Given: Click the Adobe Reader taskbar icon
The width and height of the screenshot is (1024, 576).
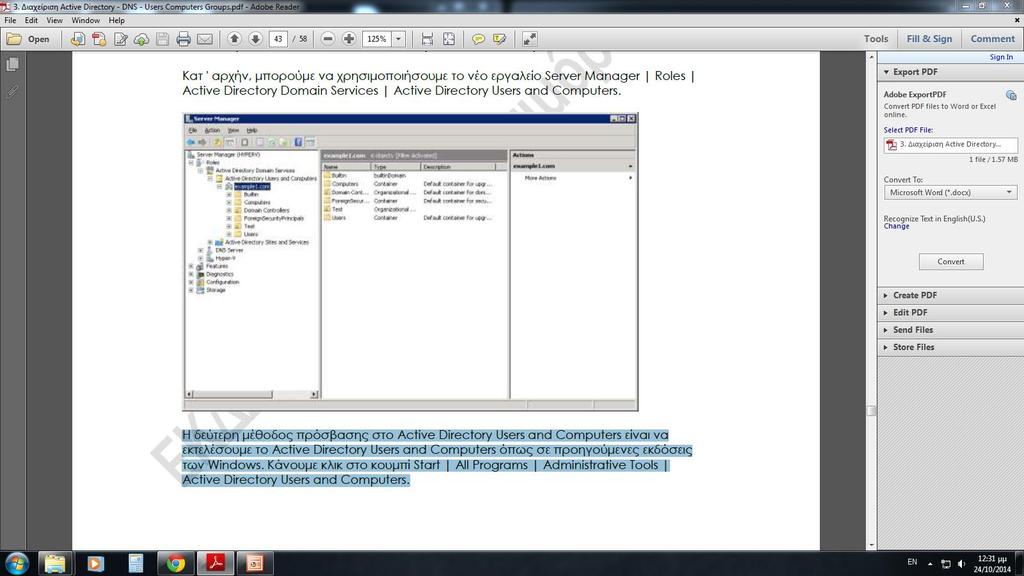Looking at the screenshot, I should click(x=216, y=563).
